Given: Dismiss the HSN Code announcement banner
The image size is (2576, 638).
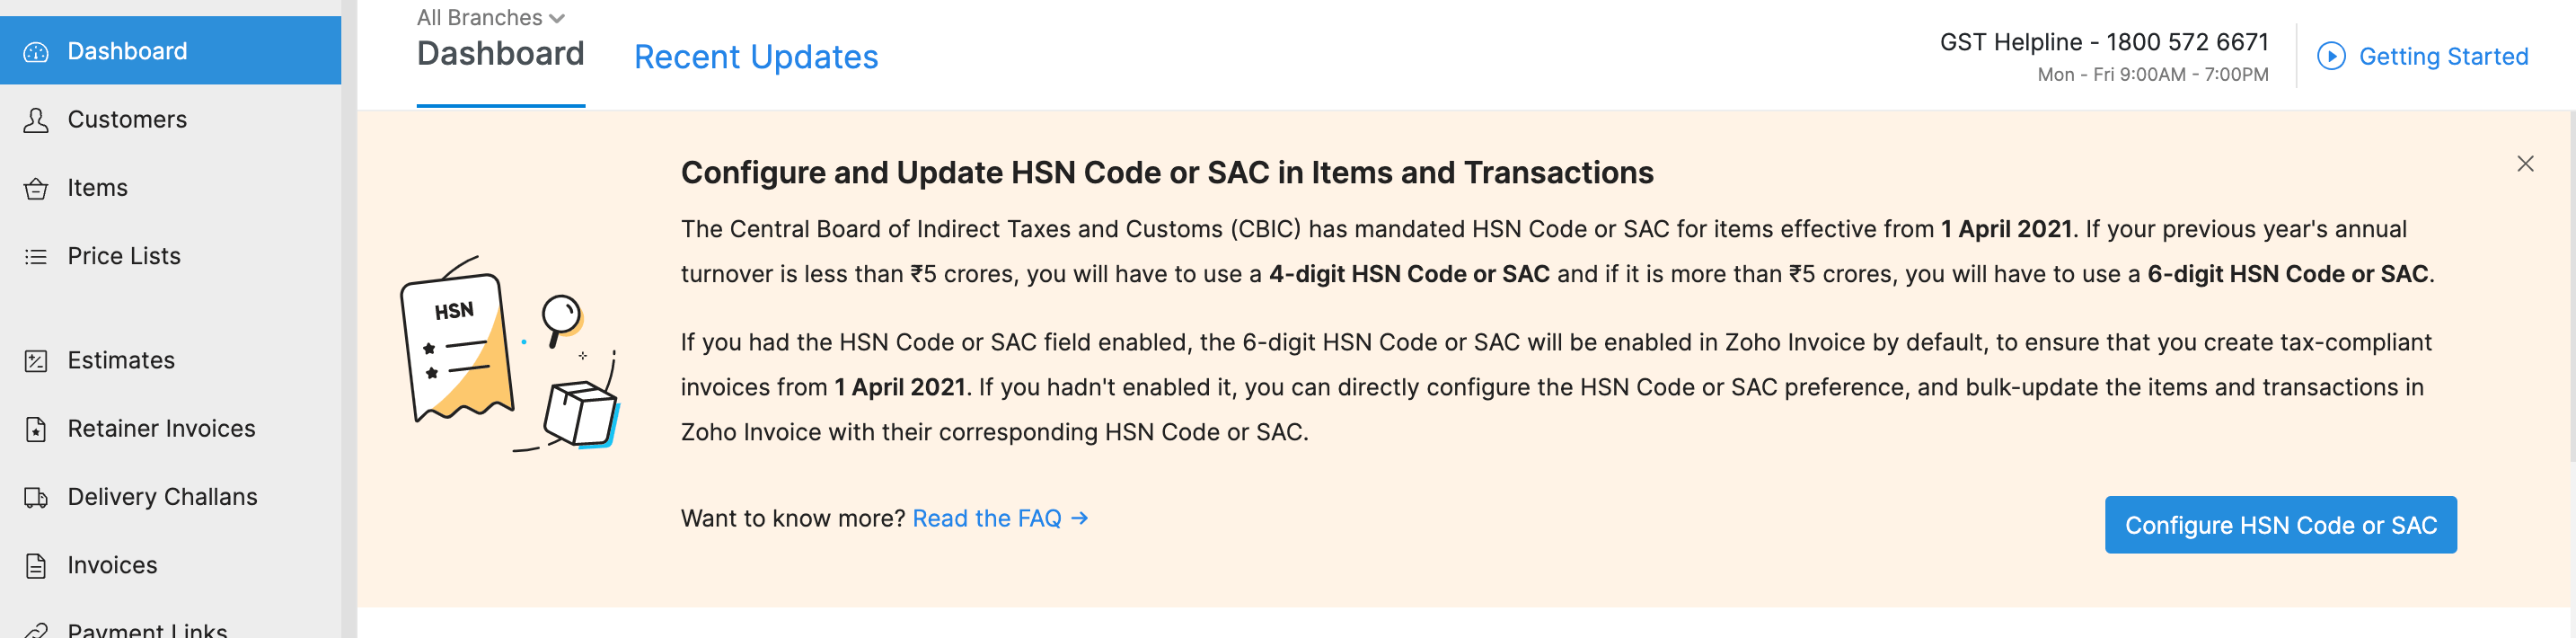Looking at the screenshot, I should pyautogui.click(x=2527, y=163).
